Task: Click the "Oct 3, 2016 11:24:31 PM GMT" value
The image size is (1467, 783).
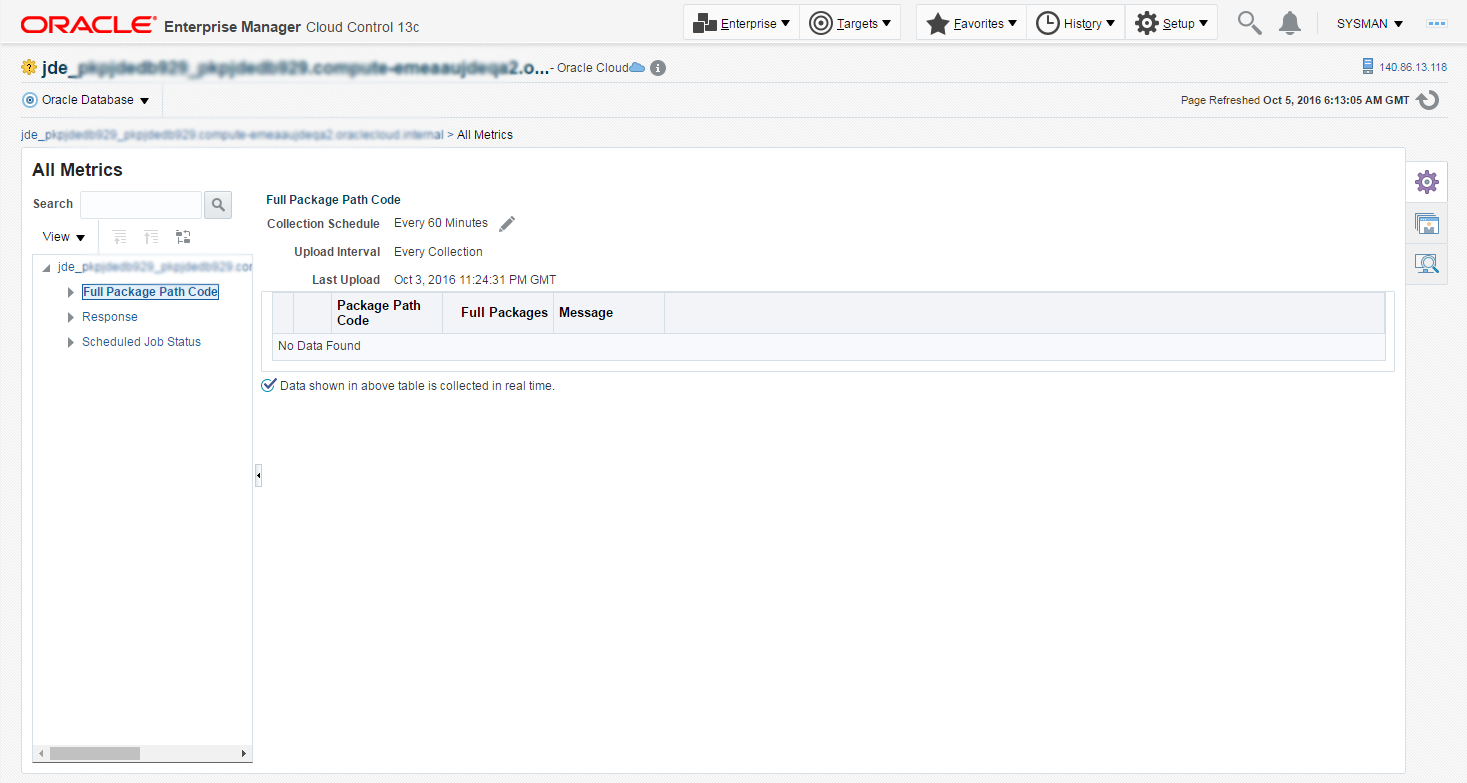Action: click(475, 280)
